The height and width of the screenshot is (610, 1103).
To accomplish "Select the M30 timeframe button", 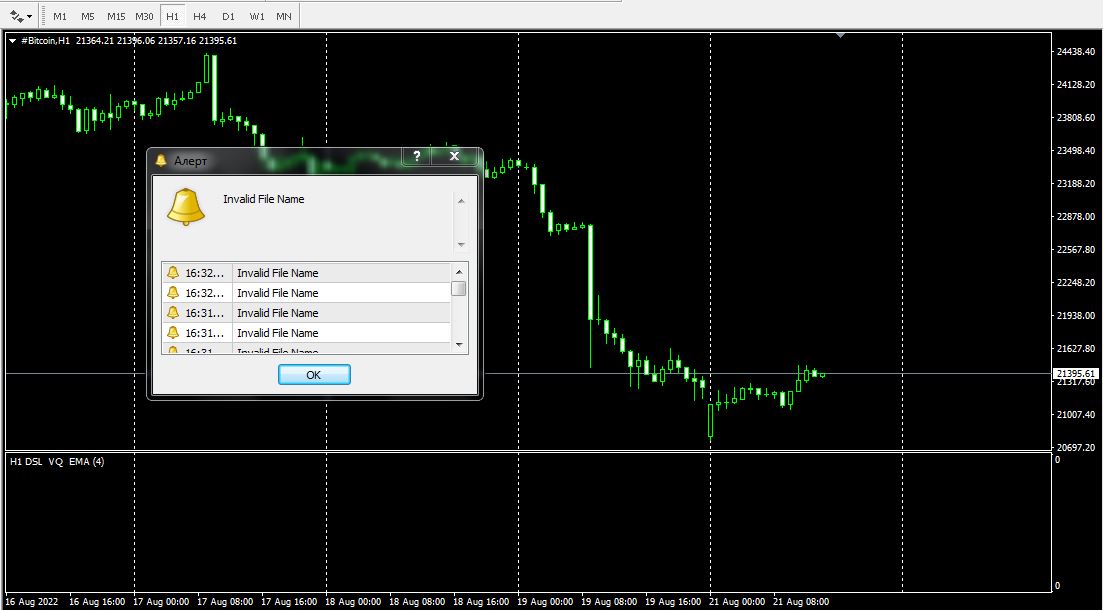I will click(144, 15).
